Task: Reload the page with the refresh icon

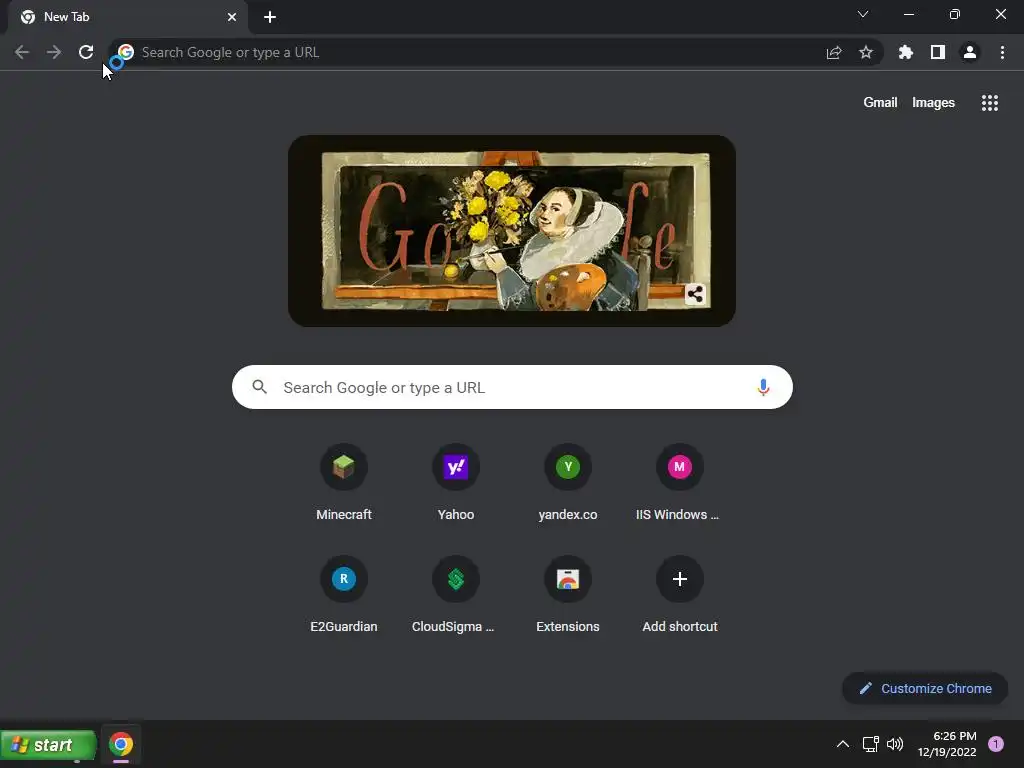Action: click(x=86, y=52)
